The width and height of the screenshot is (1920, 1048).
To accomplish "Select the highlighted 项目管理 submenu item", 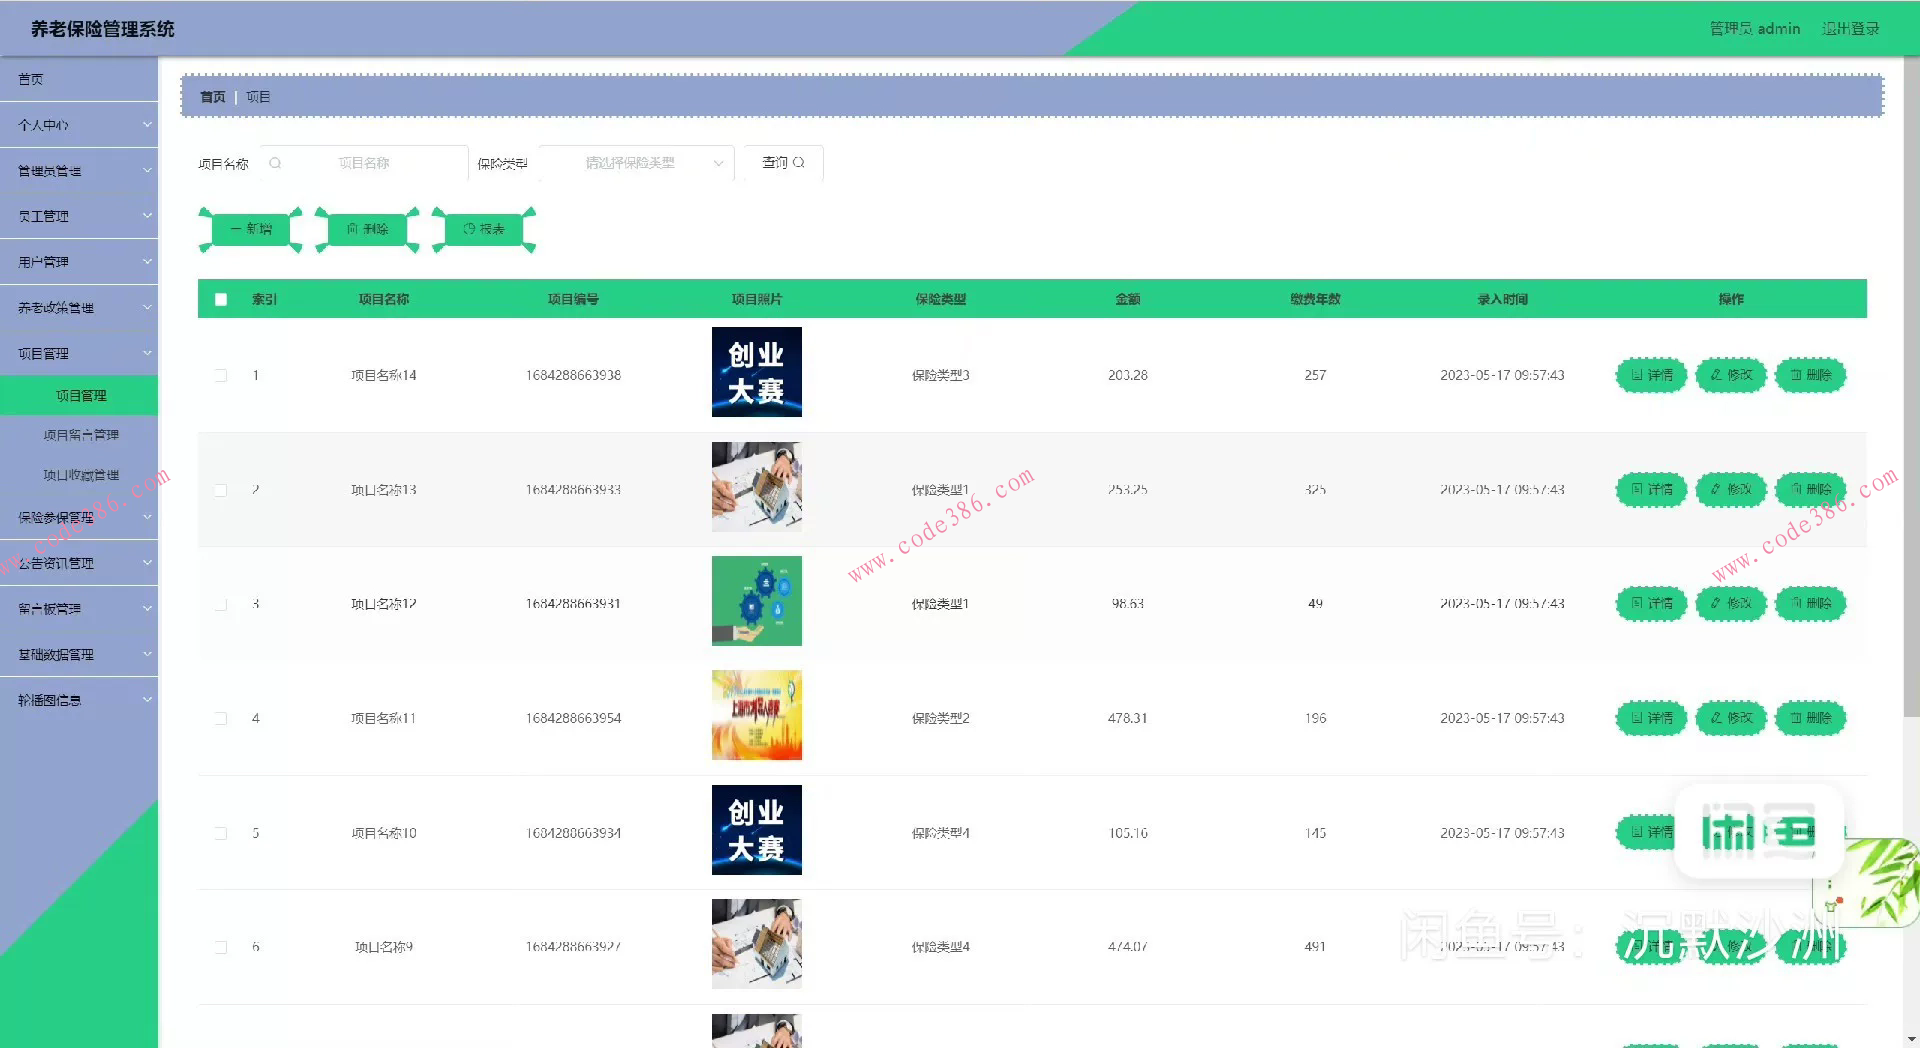I will [x=79, y=395].
